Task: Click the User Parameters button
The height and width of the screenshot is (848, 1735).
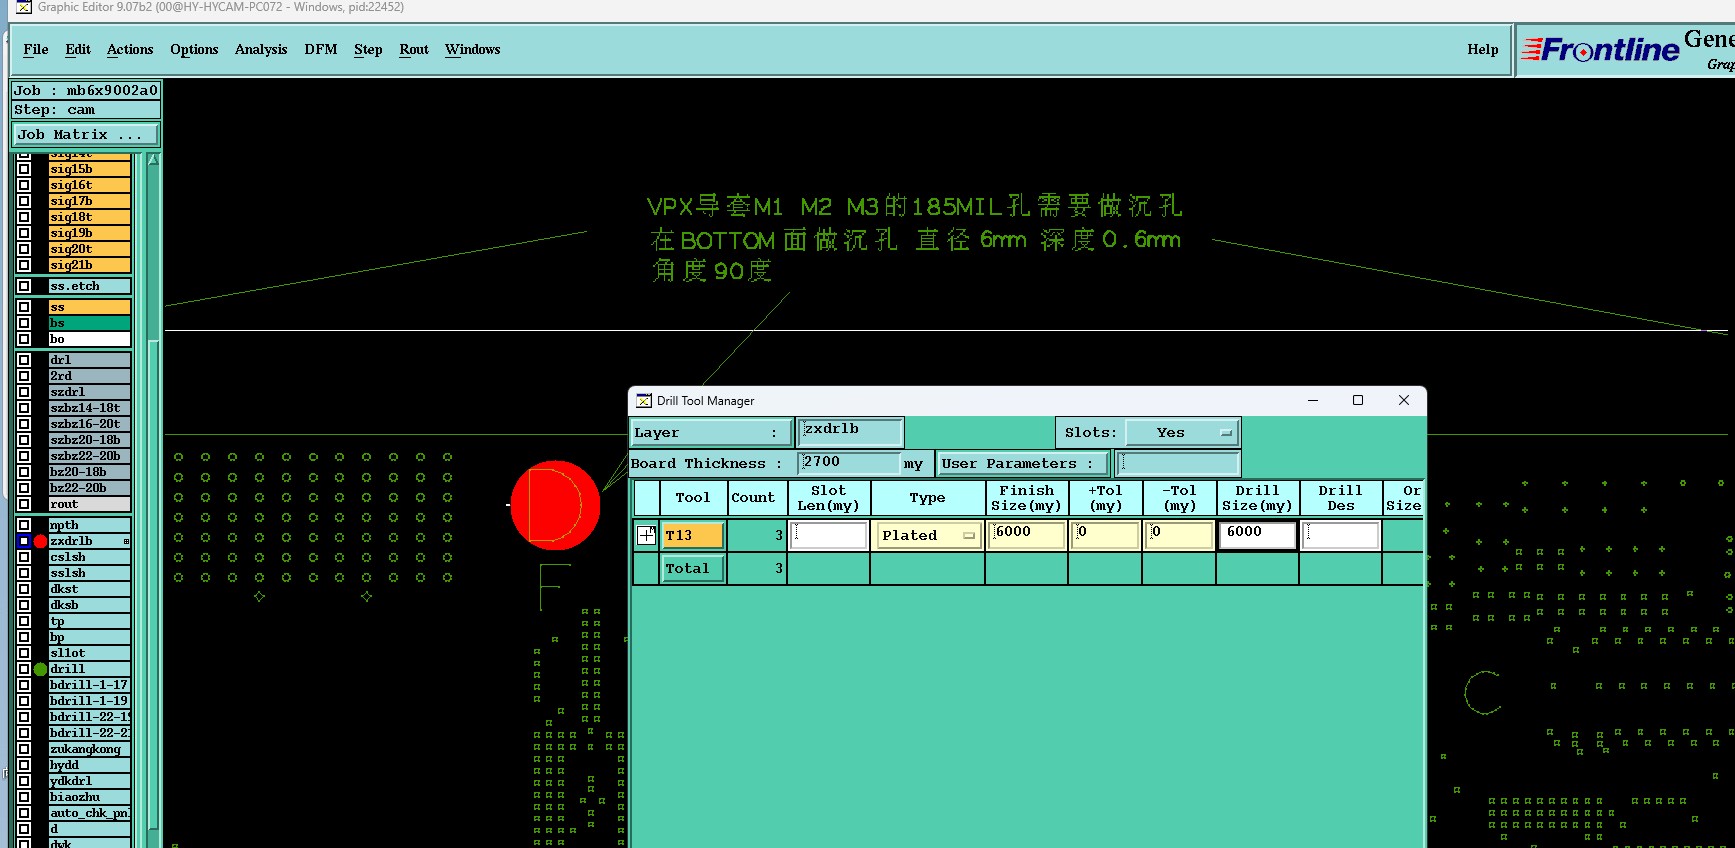Action: coord(1023,463)
